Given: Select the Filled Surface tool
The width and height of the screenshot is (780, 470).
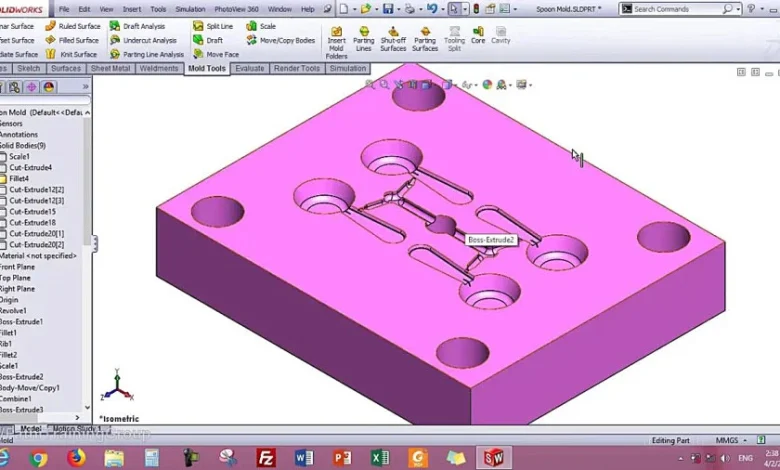Looking at the screenshot, I should [x=73, y=40].
